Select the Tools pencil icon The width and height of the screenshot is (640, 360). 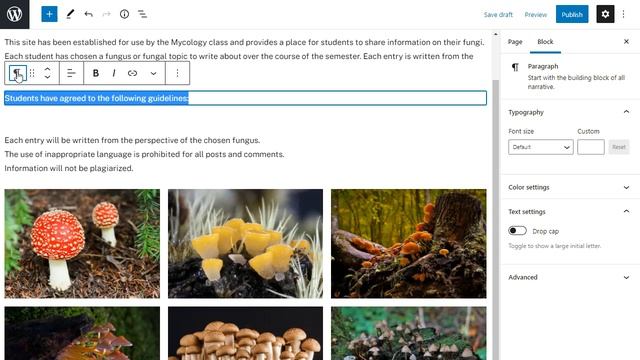click(x=70, y=14)
